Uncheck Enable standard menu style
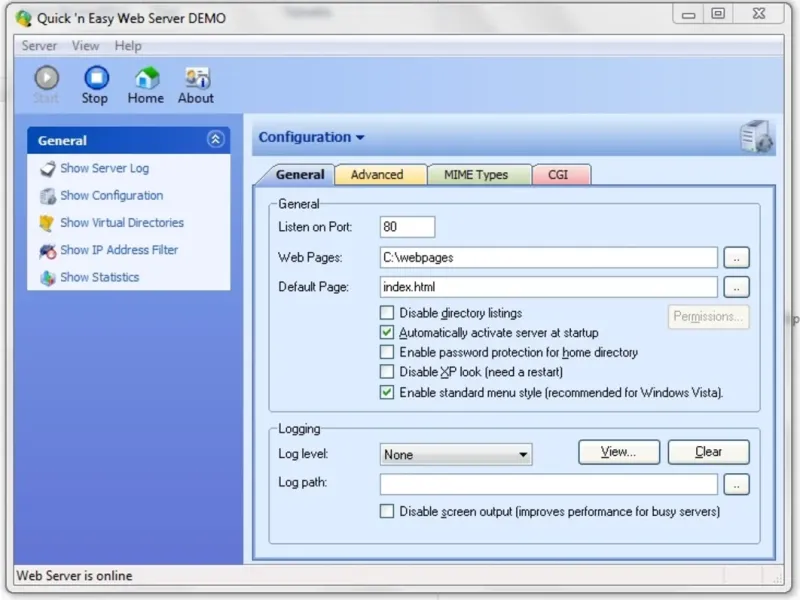The height and width of the screenshot is (600, 800). coord(387,392)
